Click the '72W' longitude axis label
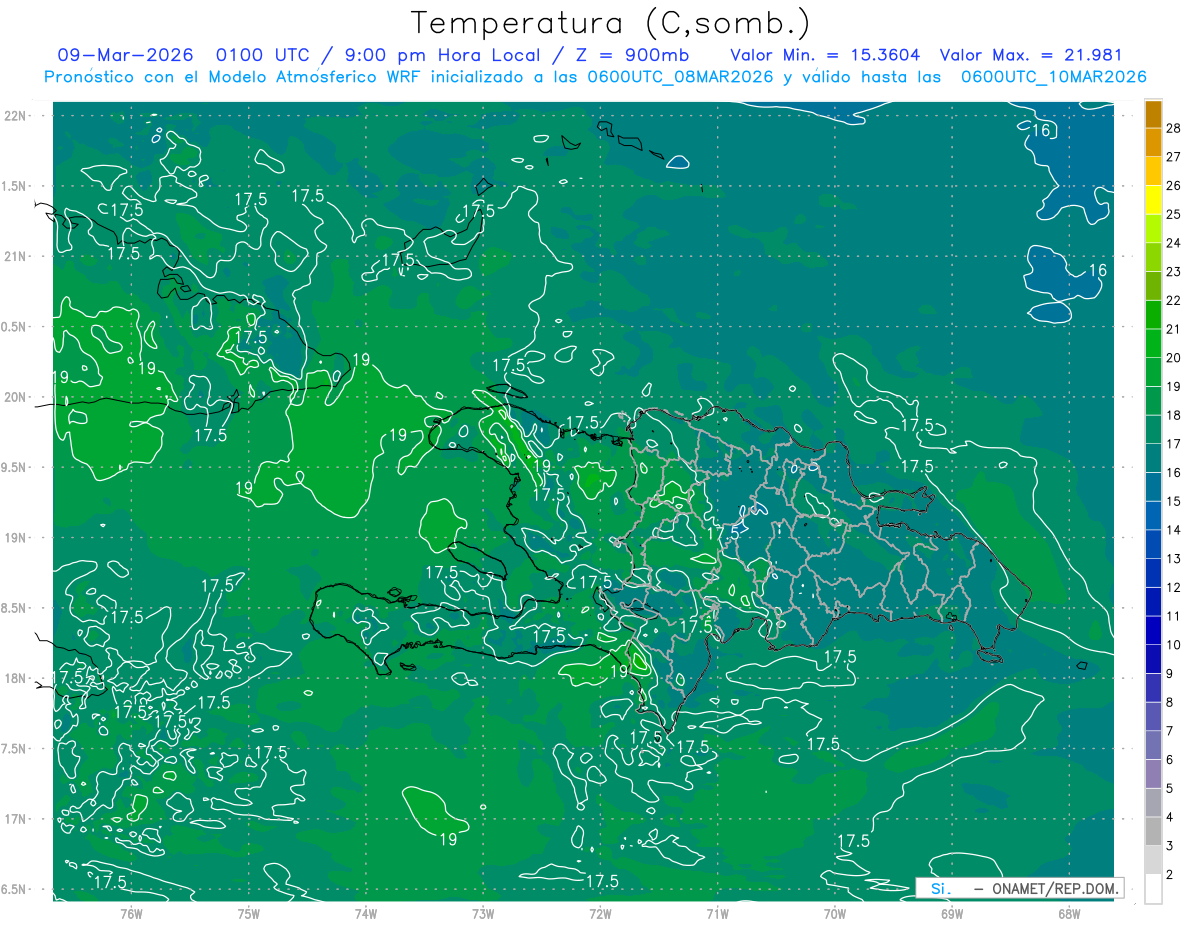Viewport: 1200px width, 927px height. pos(600,913)
